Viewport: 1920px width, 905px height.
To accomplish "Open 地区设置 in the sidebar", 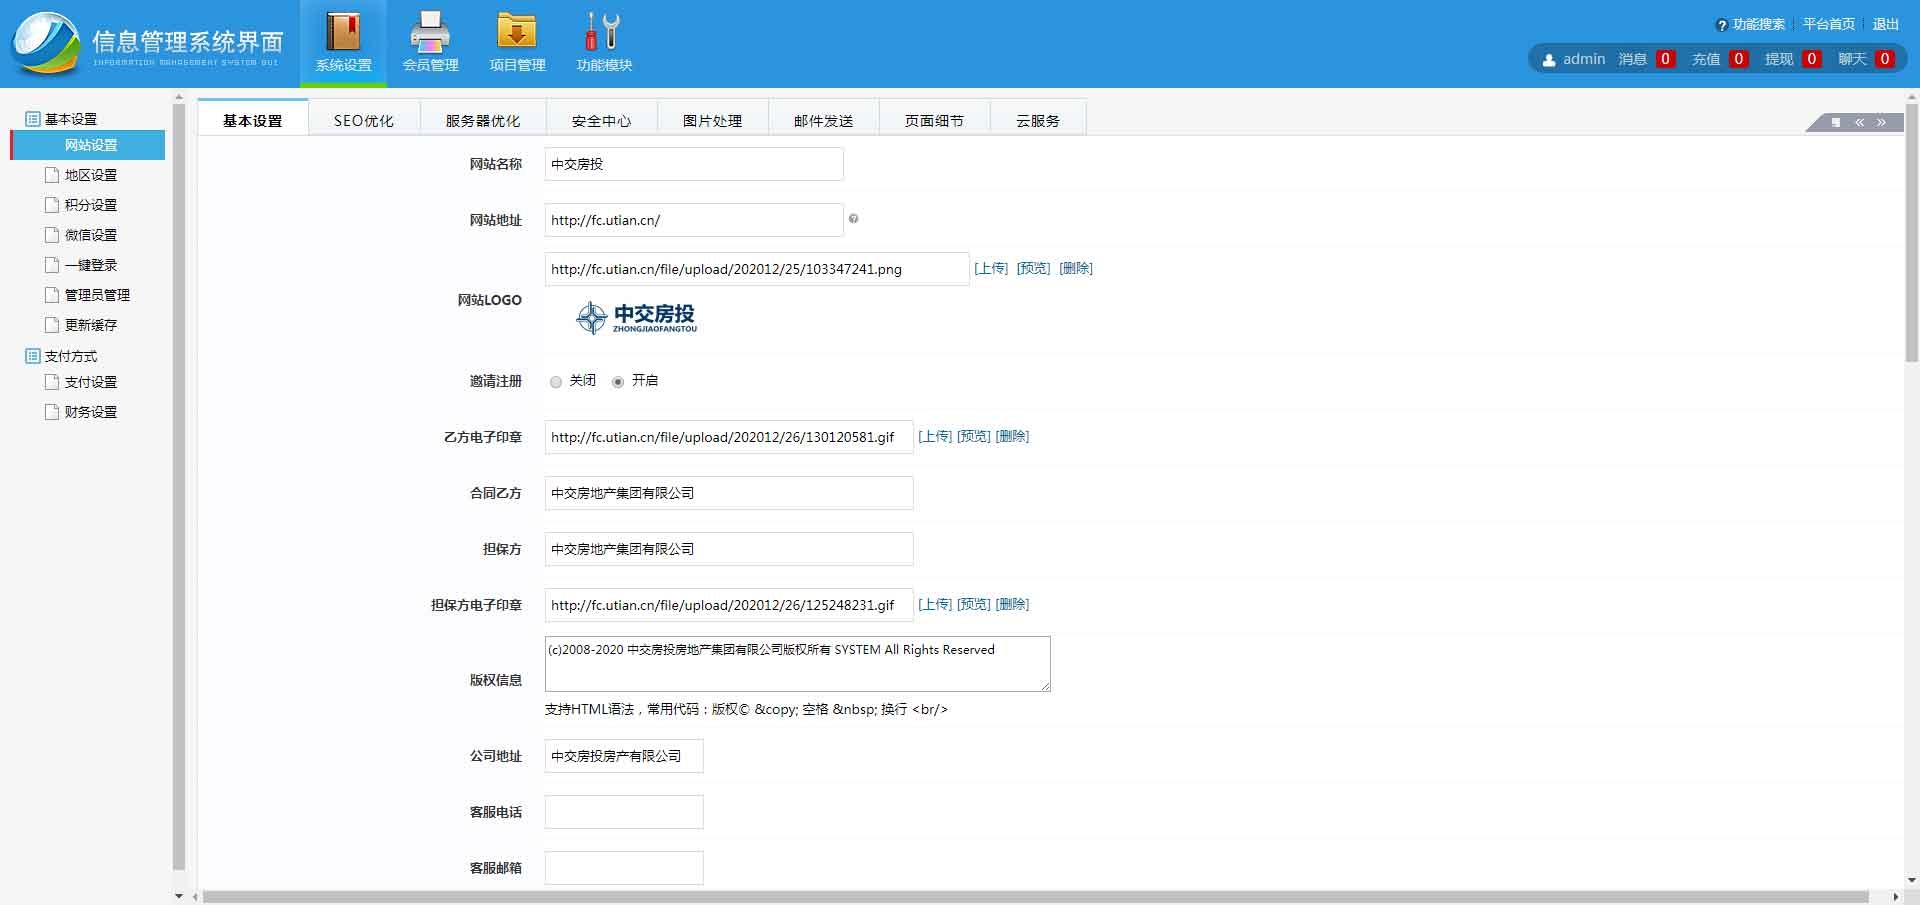I will [x=90, y=175].
